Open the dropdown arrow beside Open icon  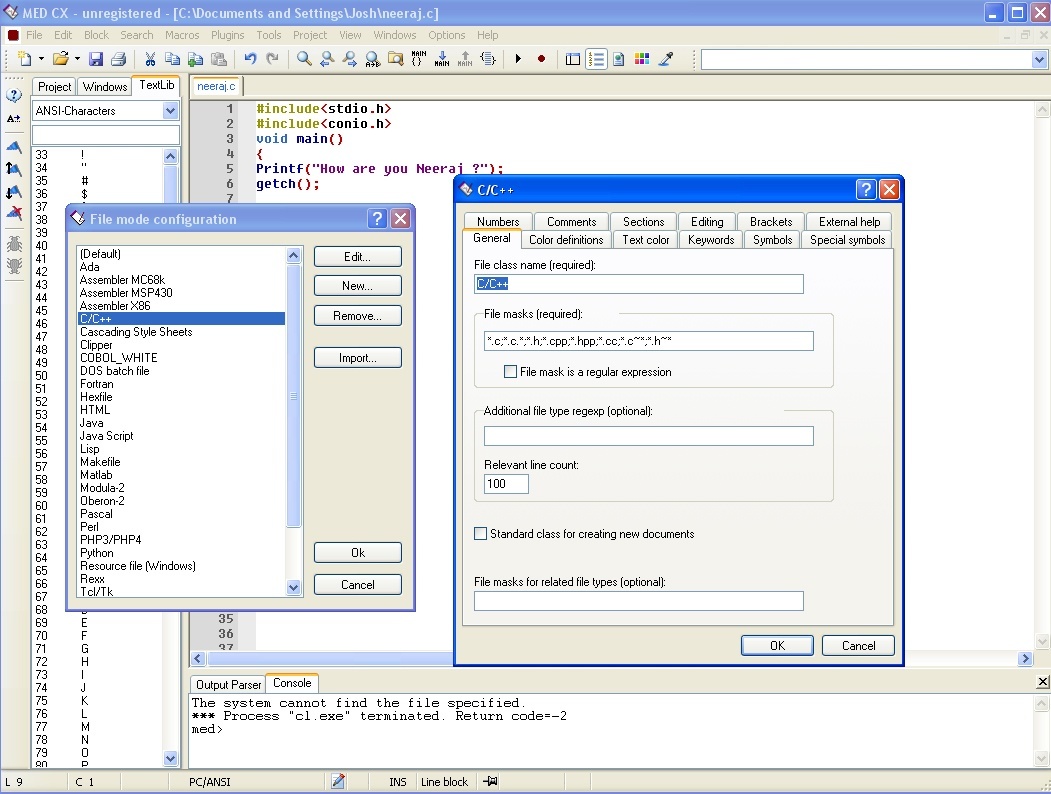click(77, 59)
